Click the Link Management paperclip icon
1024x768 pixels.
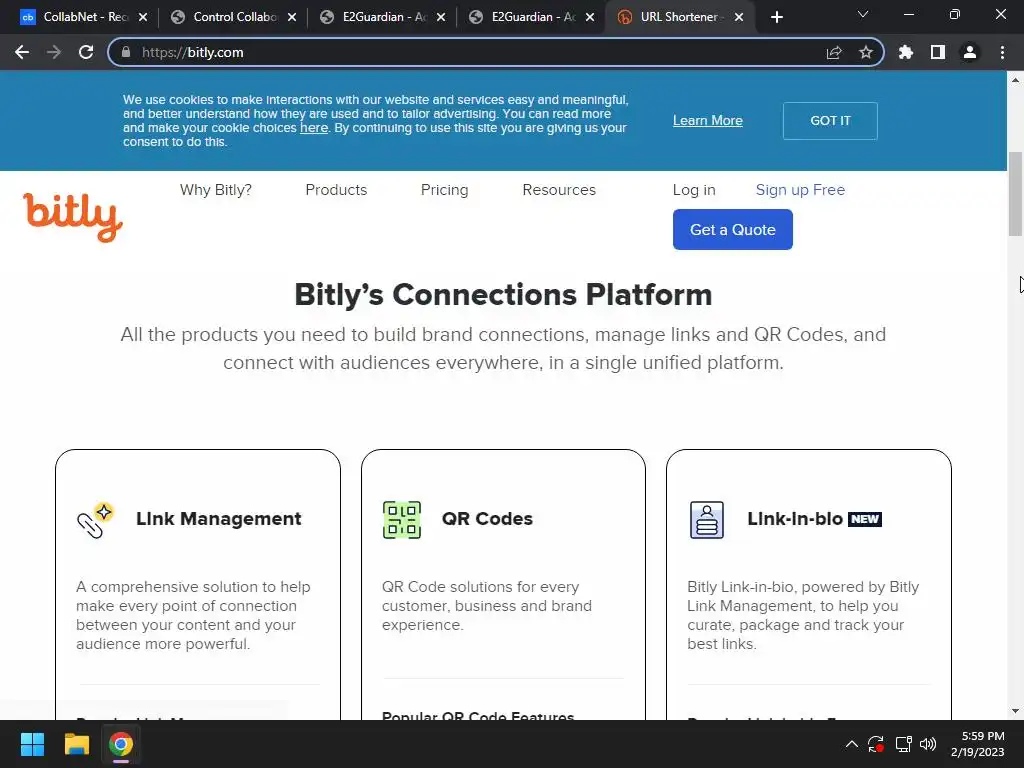(95, 520)
